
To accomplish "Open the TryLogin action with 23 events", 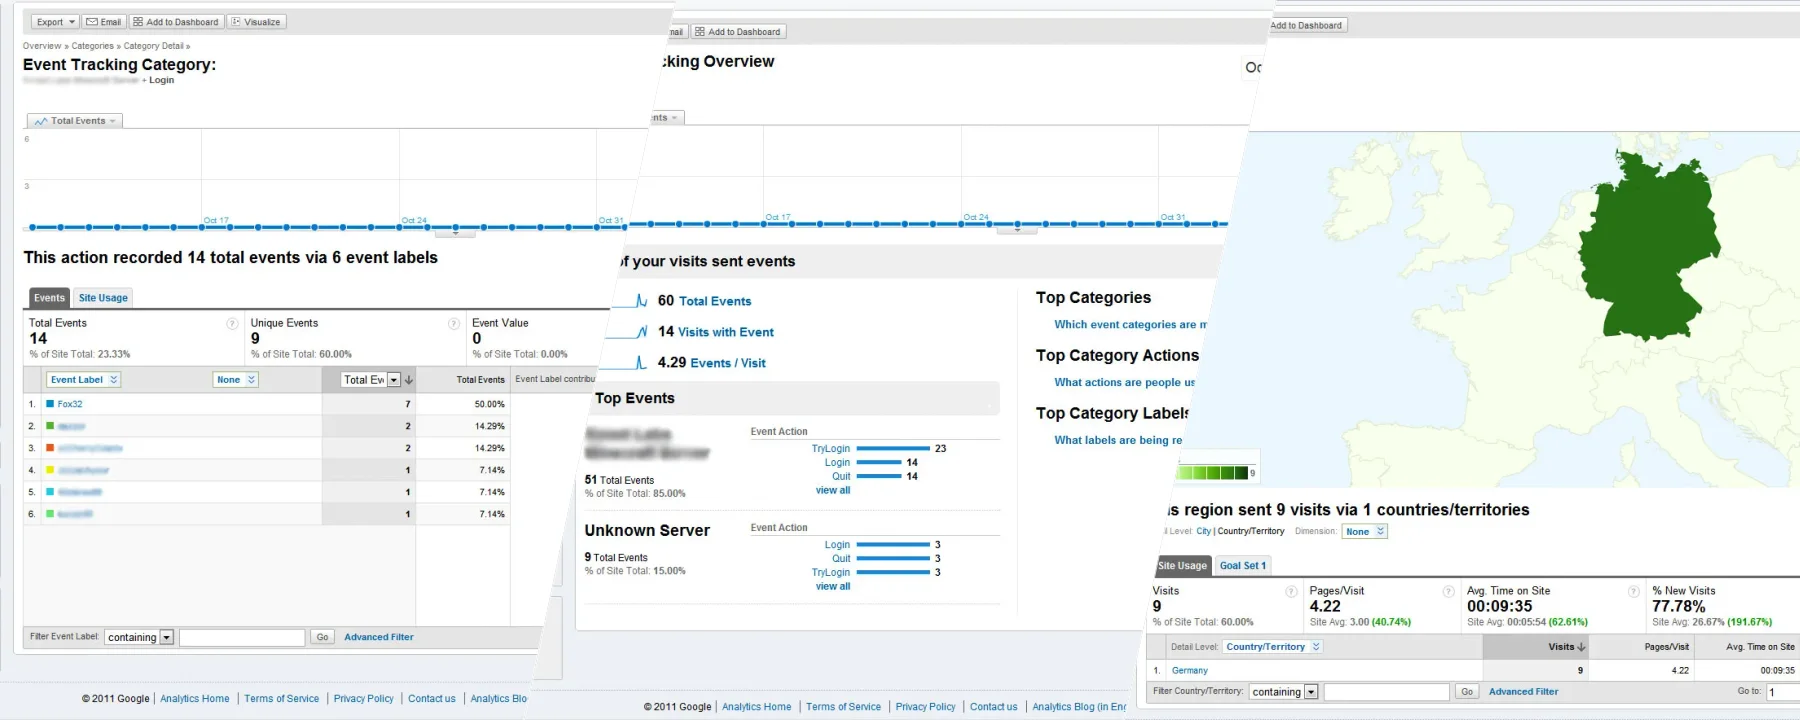I will click(831, 449).
